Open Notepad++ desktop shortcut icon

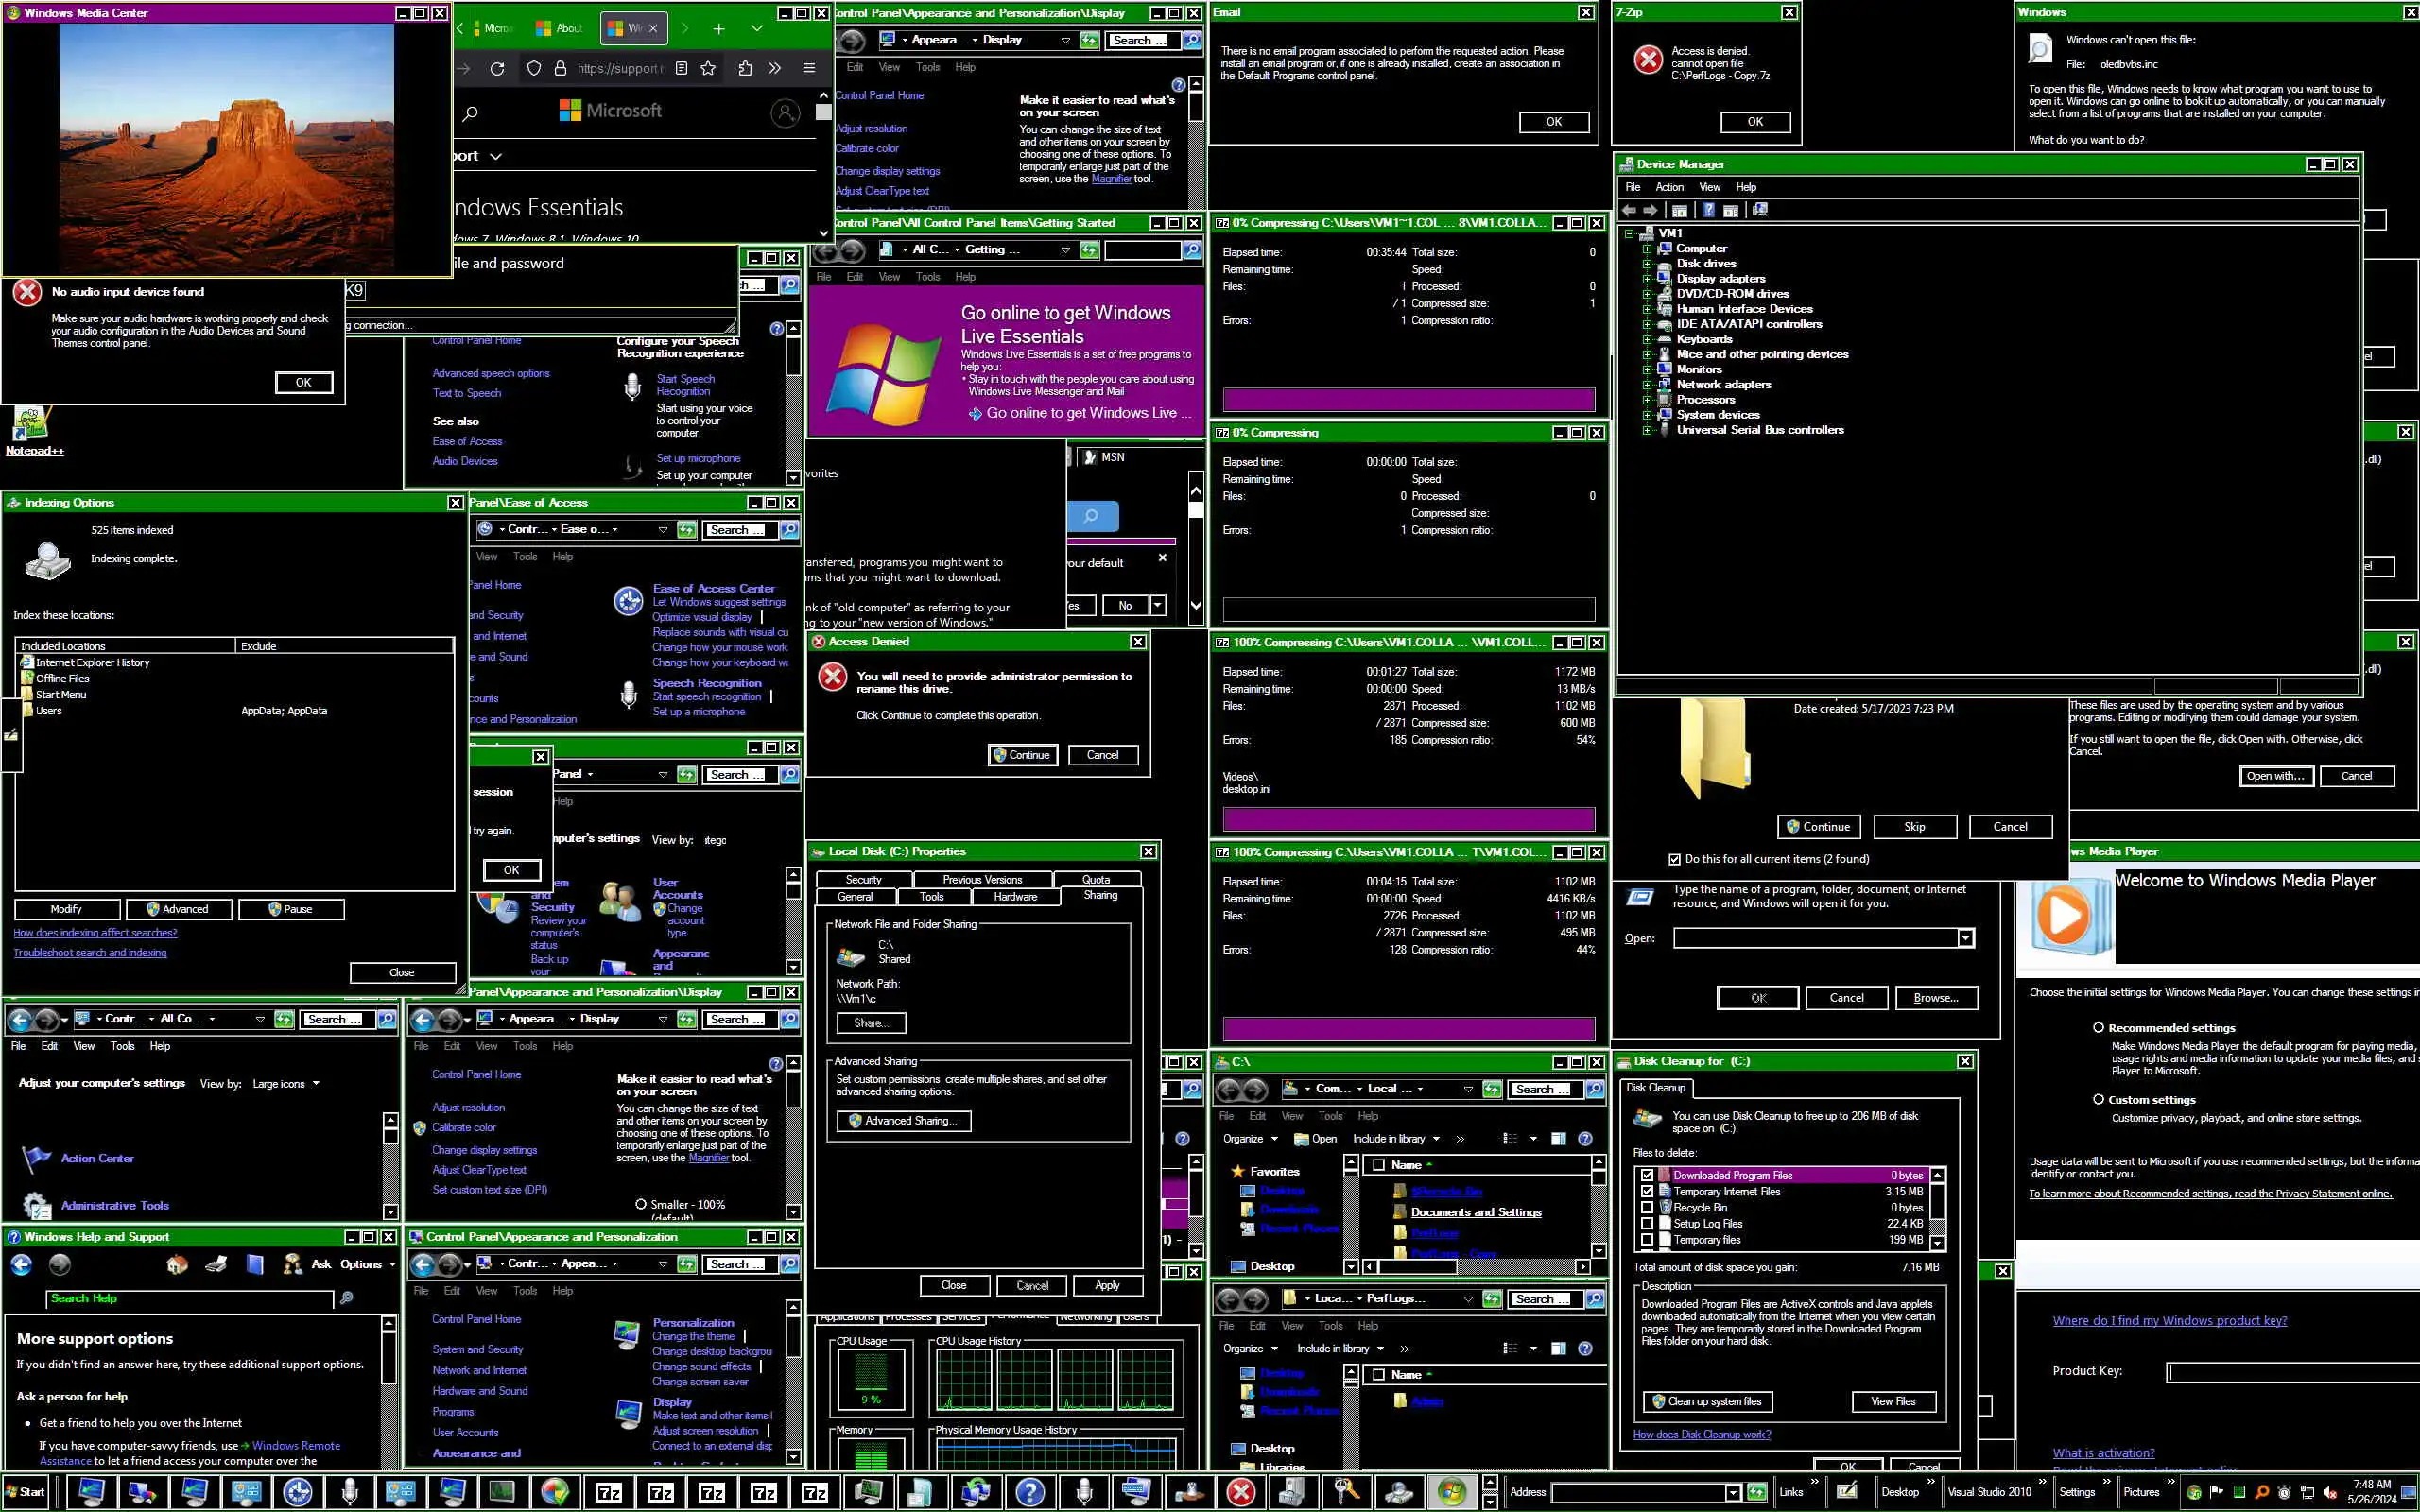[31, 425]
